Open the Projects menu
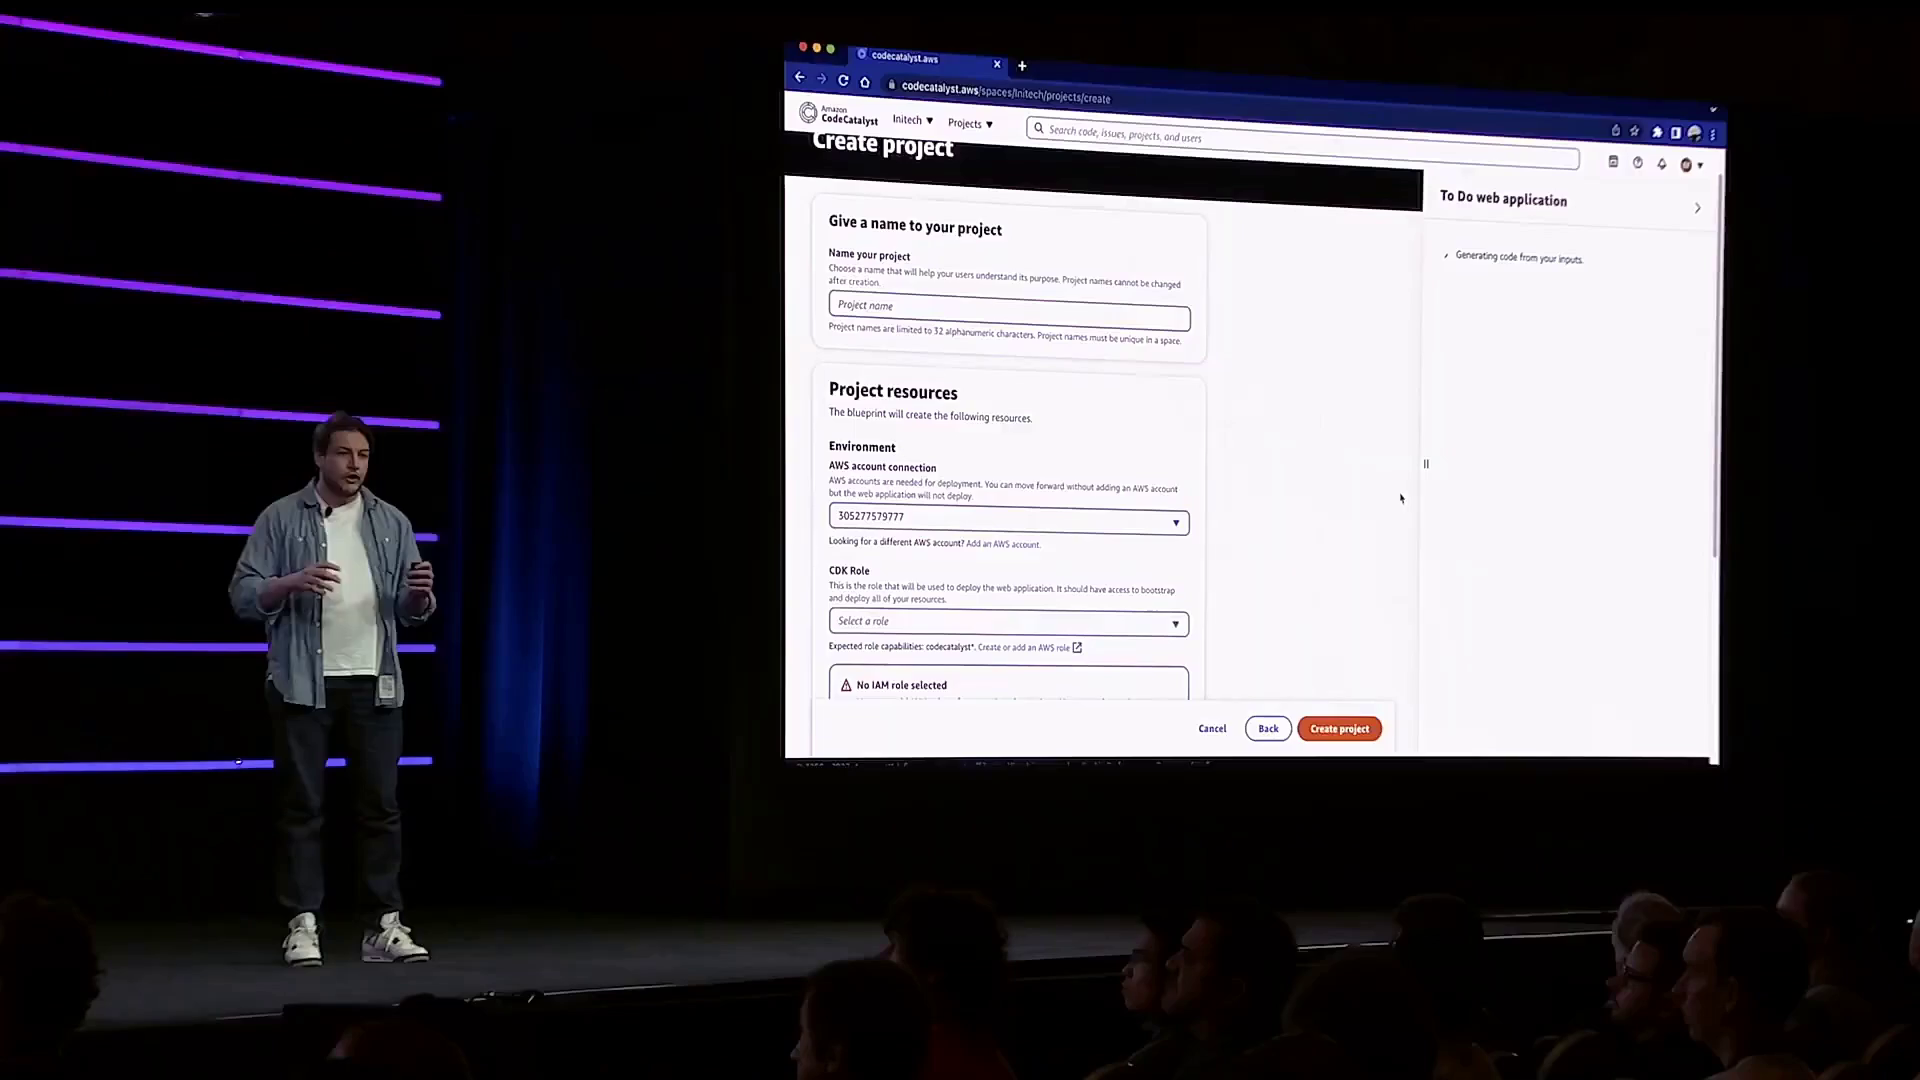Viewport: 1920px width, 1080px height. point(970,124)
